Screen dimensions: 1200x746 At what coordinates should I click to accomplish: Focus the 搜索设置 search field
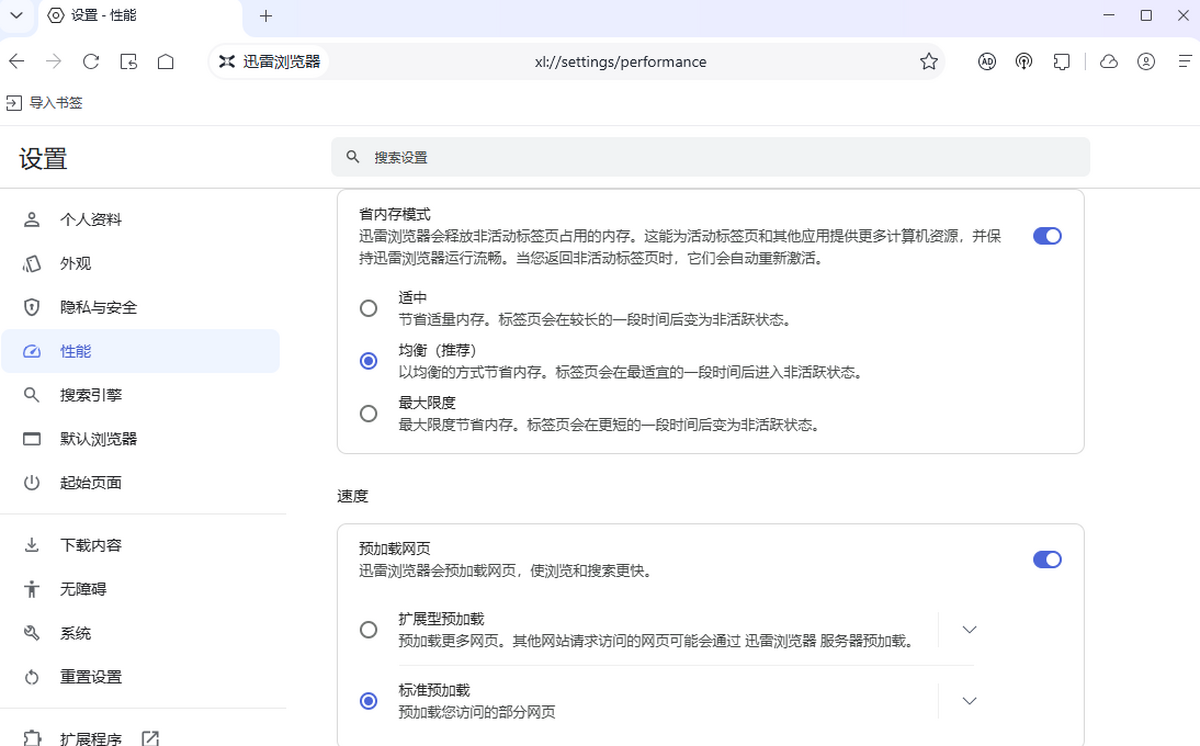coord(710,157)
